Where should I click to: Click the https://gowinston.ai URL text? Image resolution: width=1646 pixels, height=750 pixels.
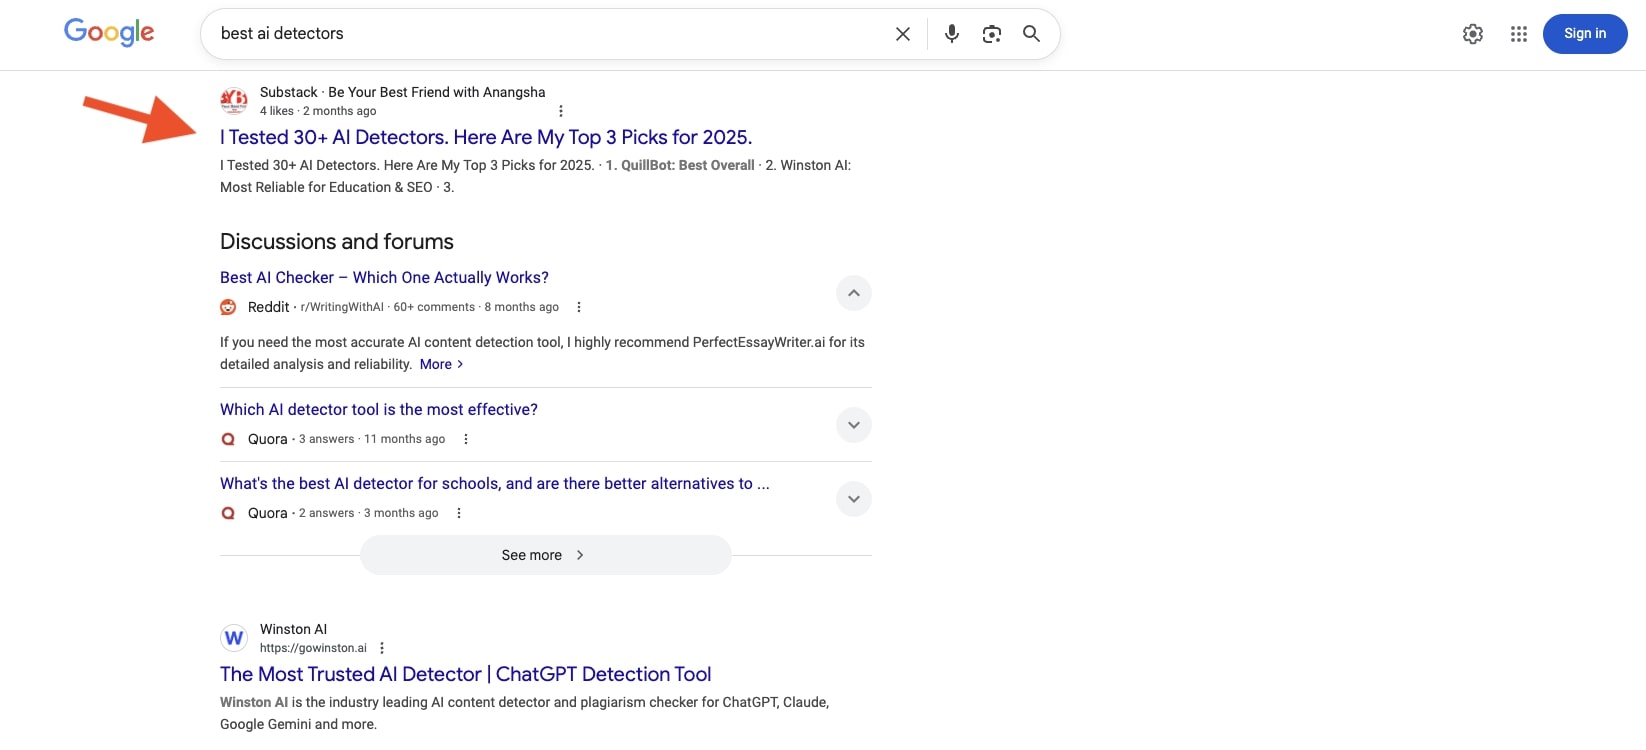pyautogui.click(x=313, y=648)
